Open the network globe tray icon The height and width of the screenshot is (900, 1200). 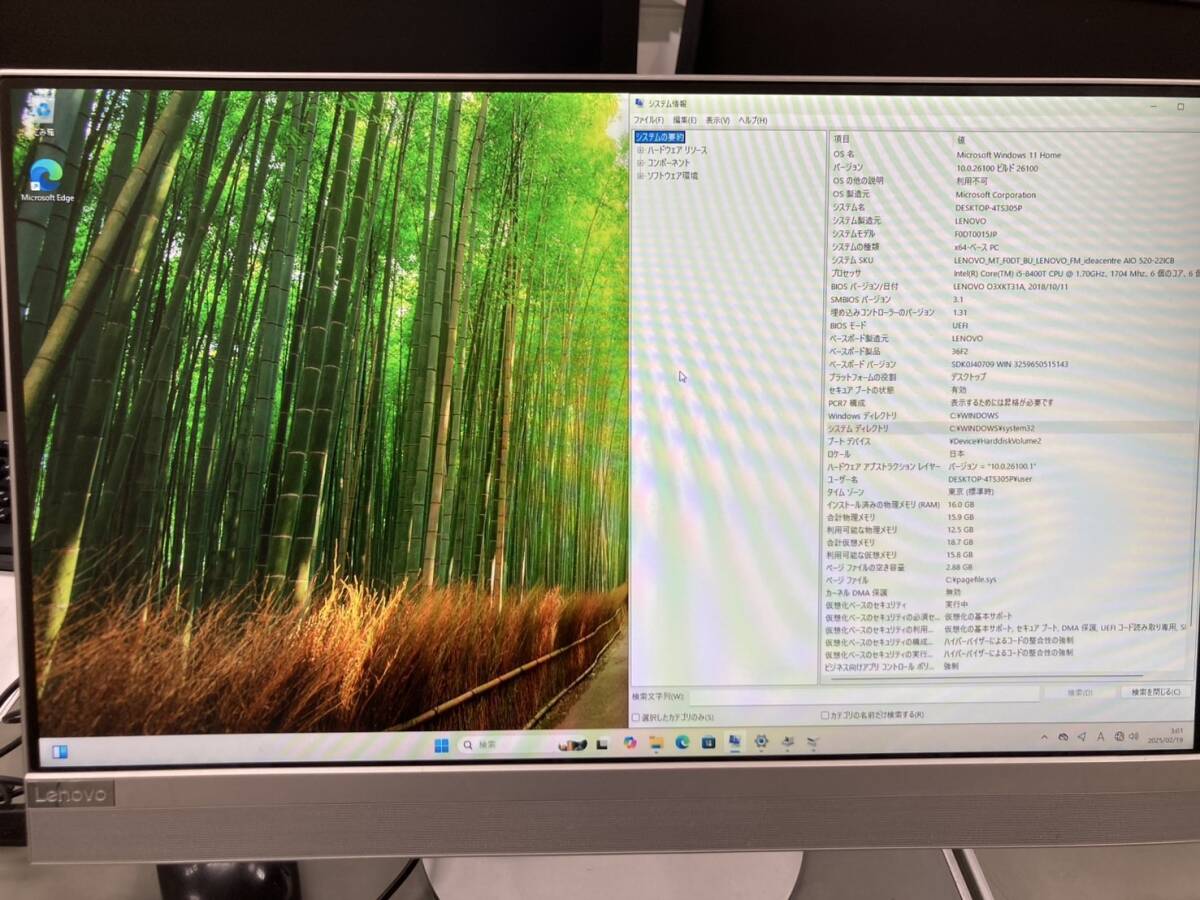[x=1119, y=736]
